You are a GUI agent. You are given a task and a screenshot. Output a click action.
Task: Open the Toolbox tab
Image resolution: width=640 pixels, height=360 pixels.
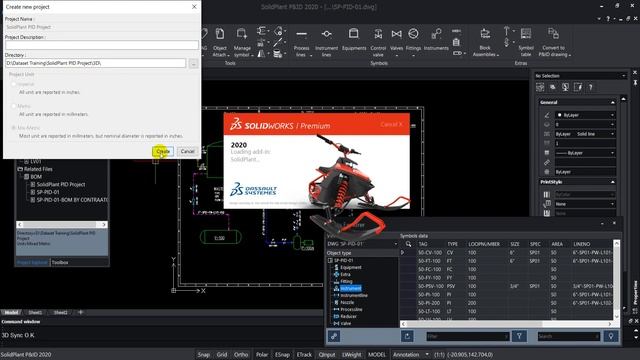pyautogui.click(x=60, y=262)
